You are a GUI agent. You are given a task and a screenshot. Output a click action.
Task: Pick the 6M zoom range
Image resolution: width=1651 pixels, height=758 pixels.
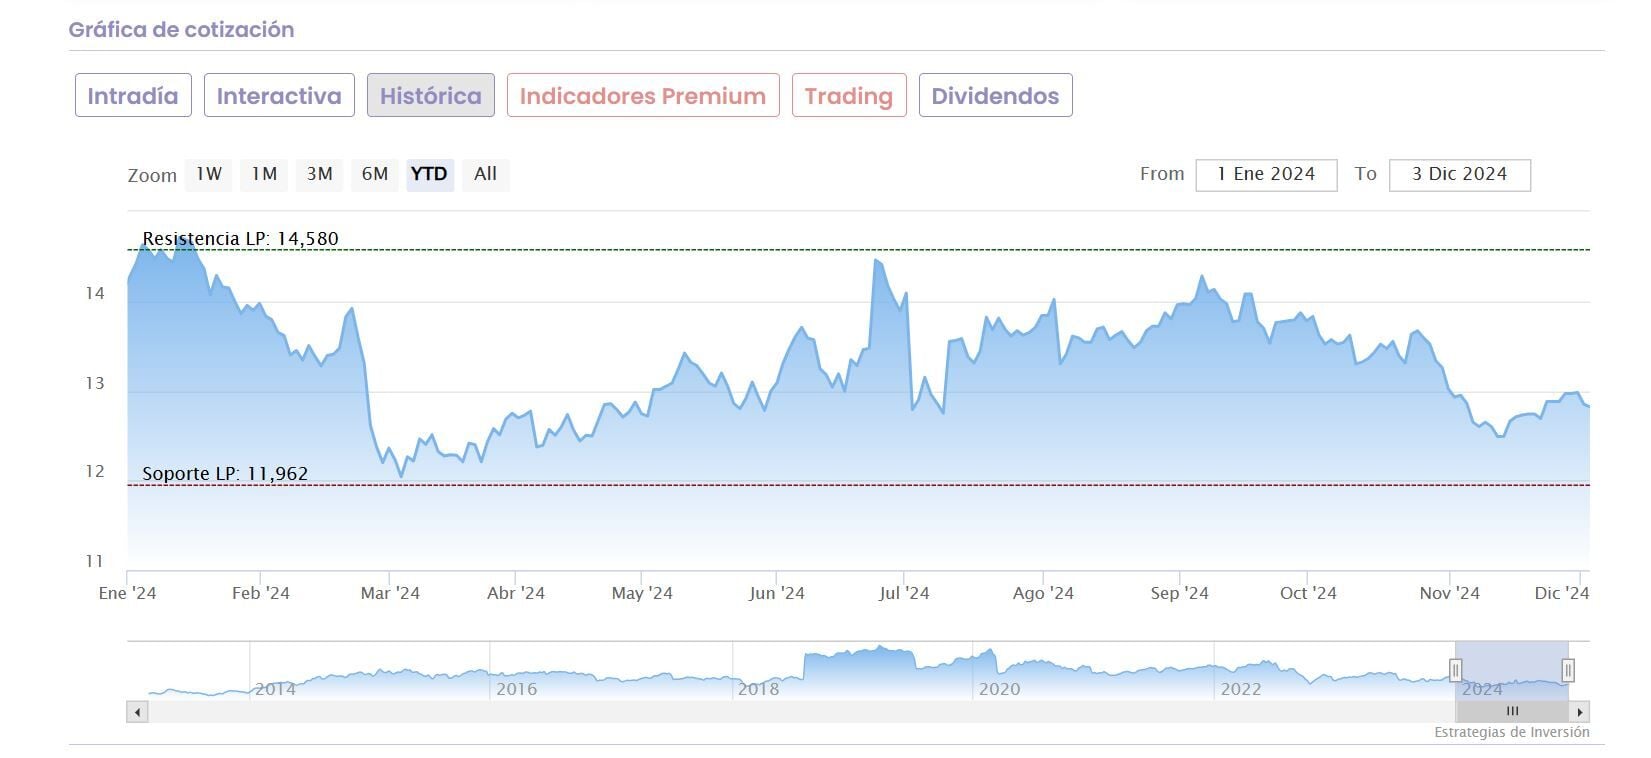[x=375, y=174]
